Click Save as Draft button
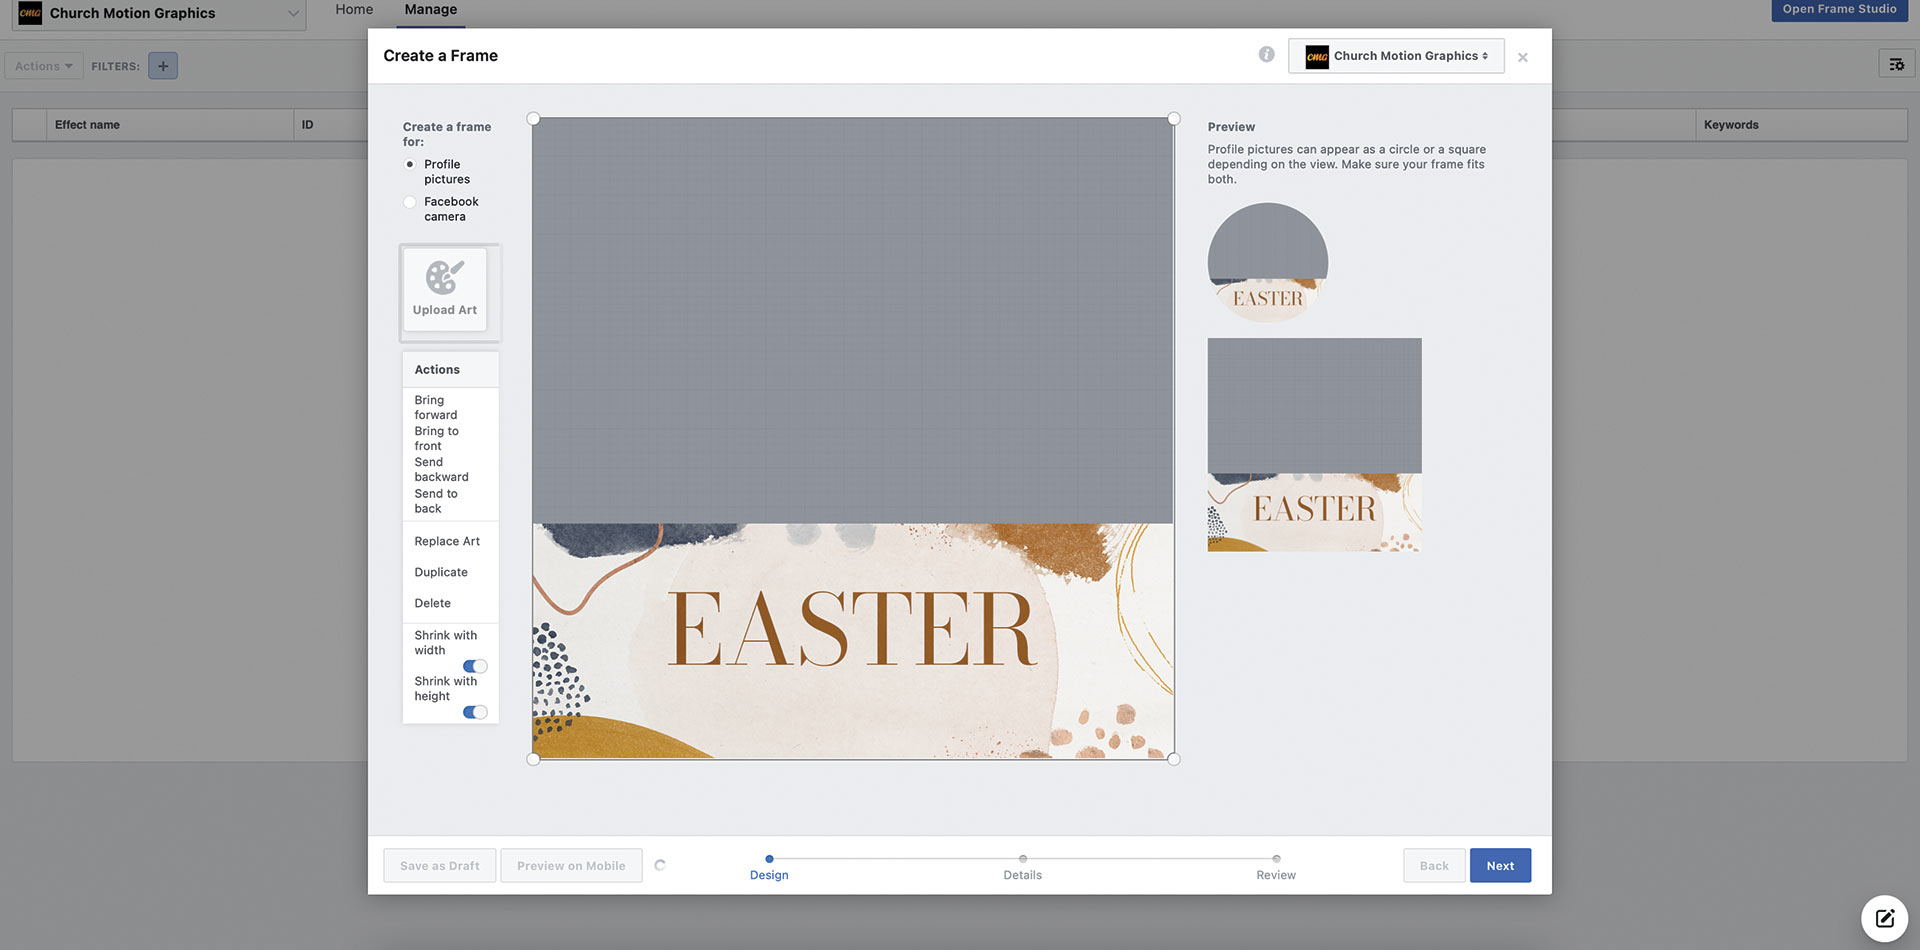This screenshot has width=1920, height=950. 440,866
